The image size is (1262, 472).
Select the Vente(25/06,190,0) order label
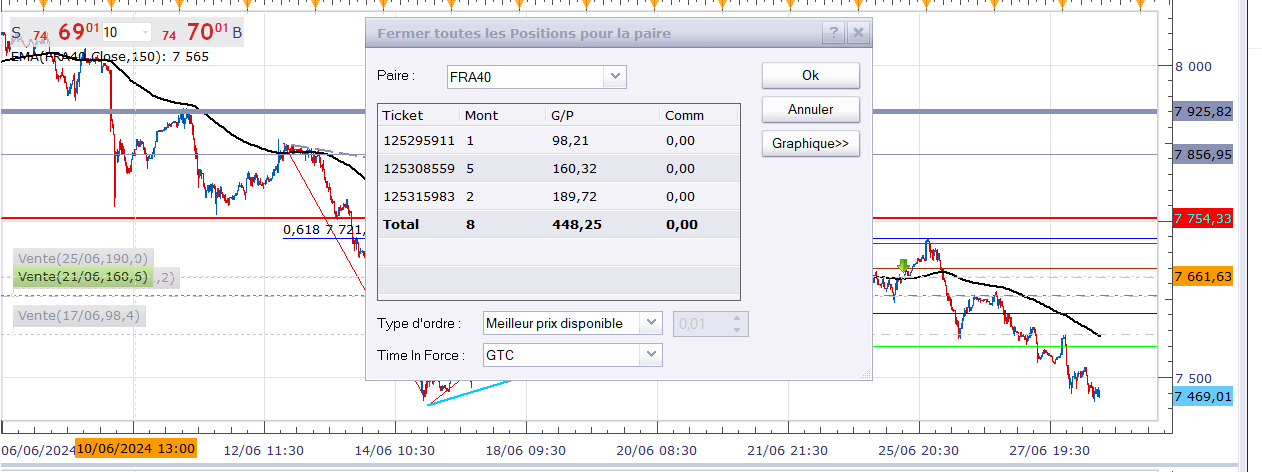pyautogui.click(x=83, y=258)
